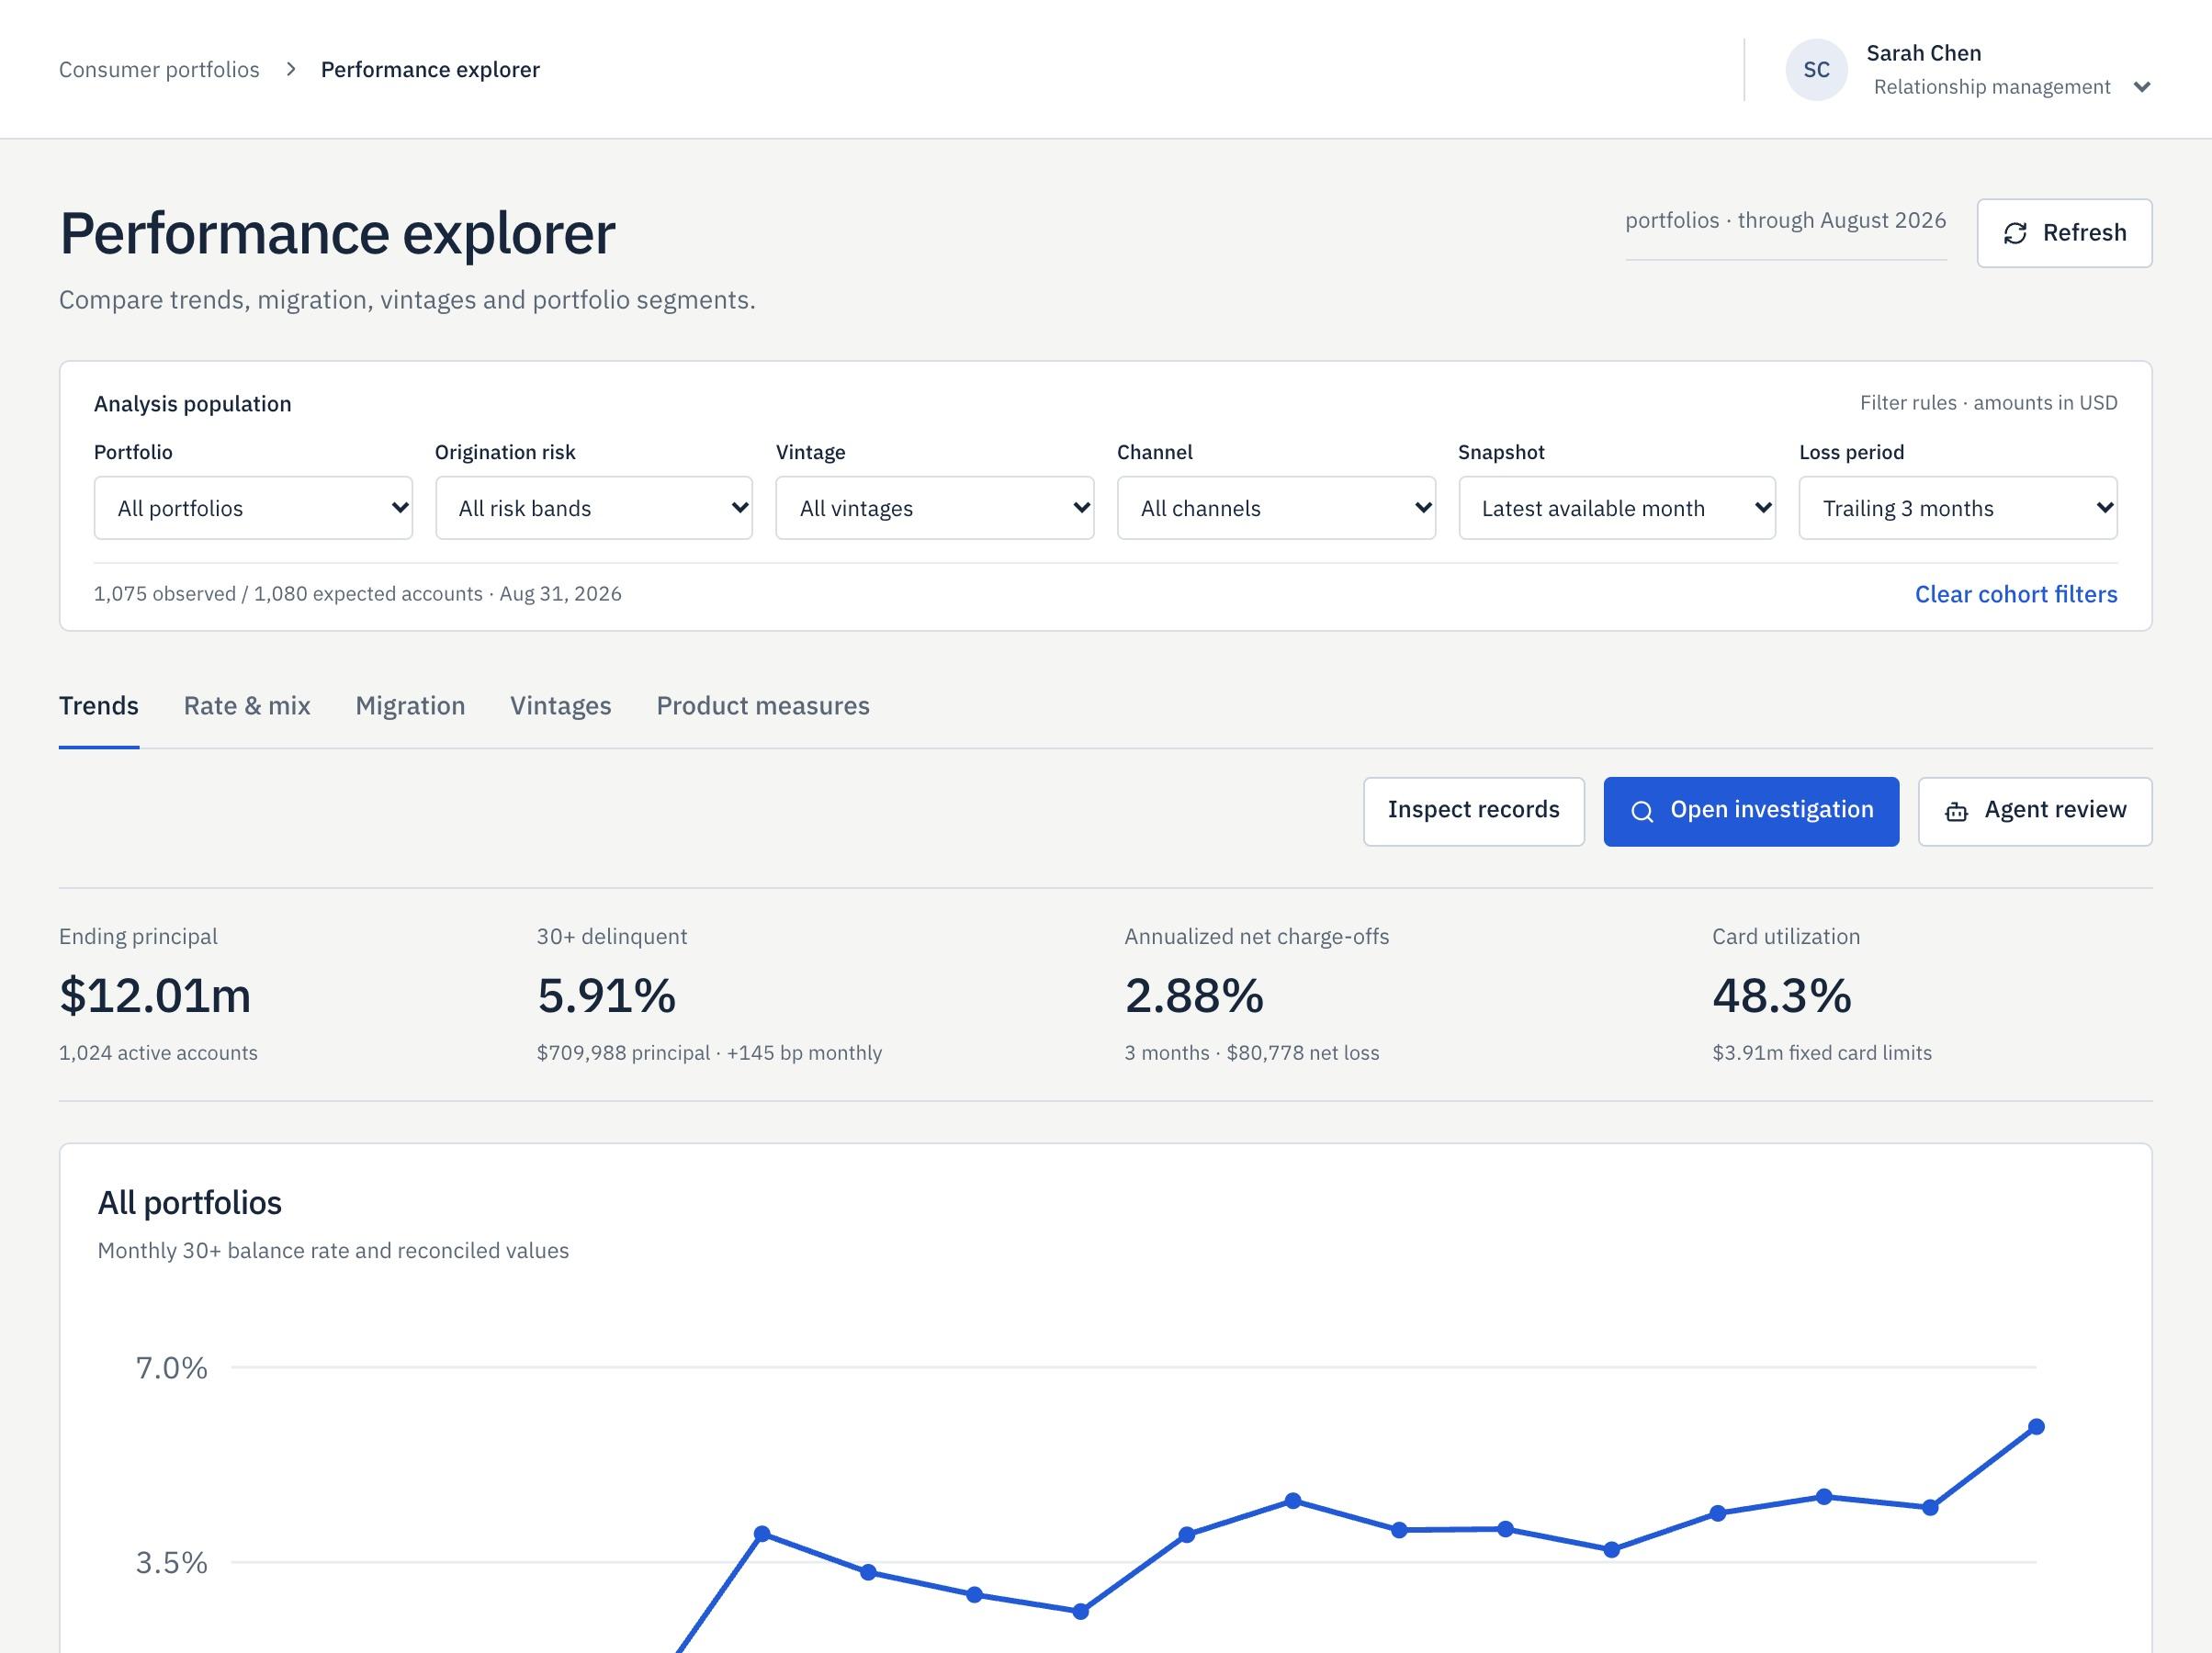Click Clear cohort filters link
This screenshot has height=1653, width=2212.
(2016, 594)
